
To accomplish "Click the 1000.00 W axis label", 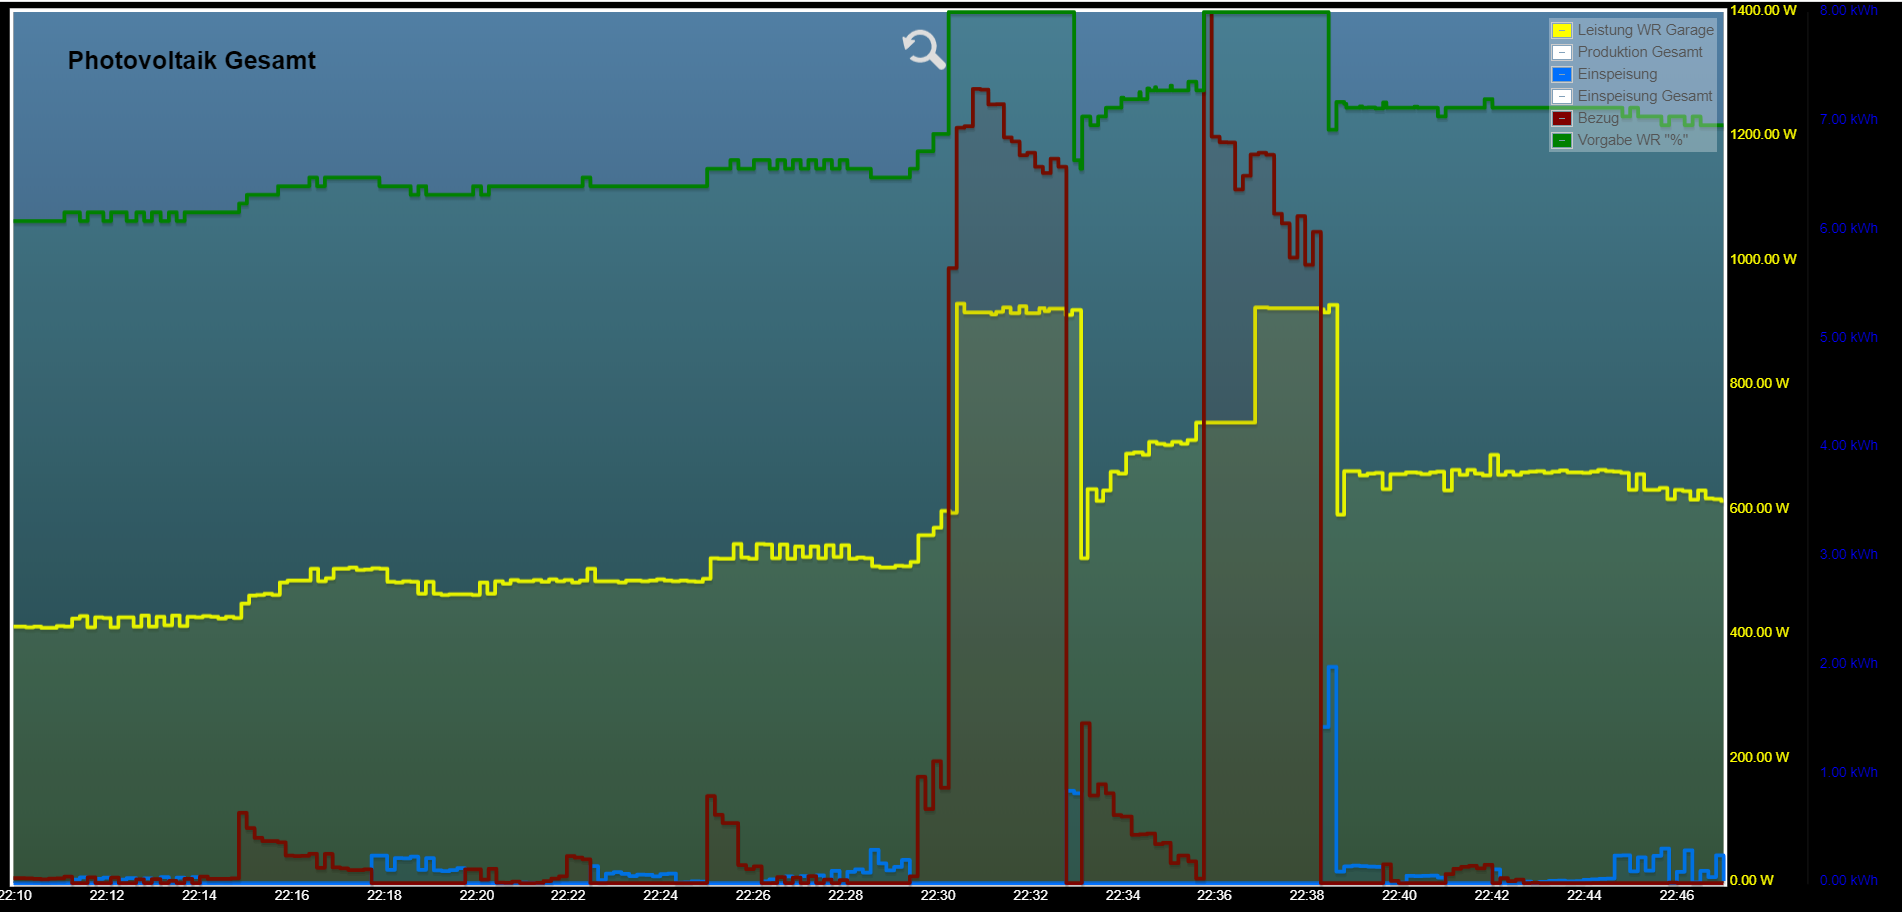I will pos(1763,259).
